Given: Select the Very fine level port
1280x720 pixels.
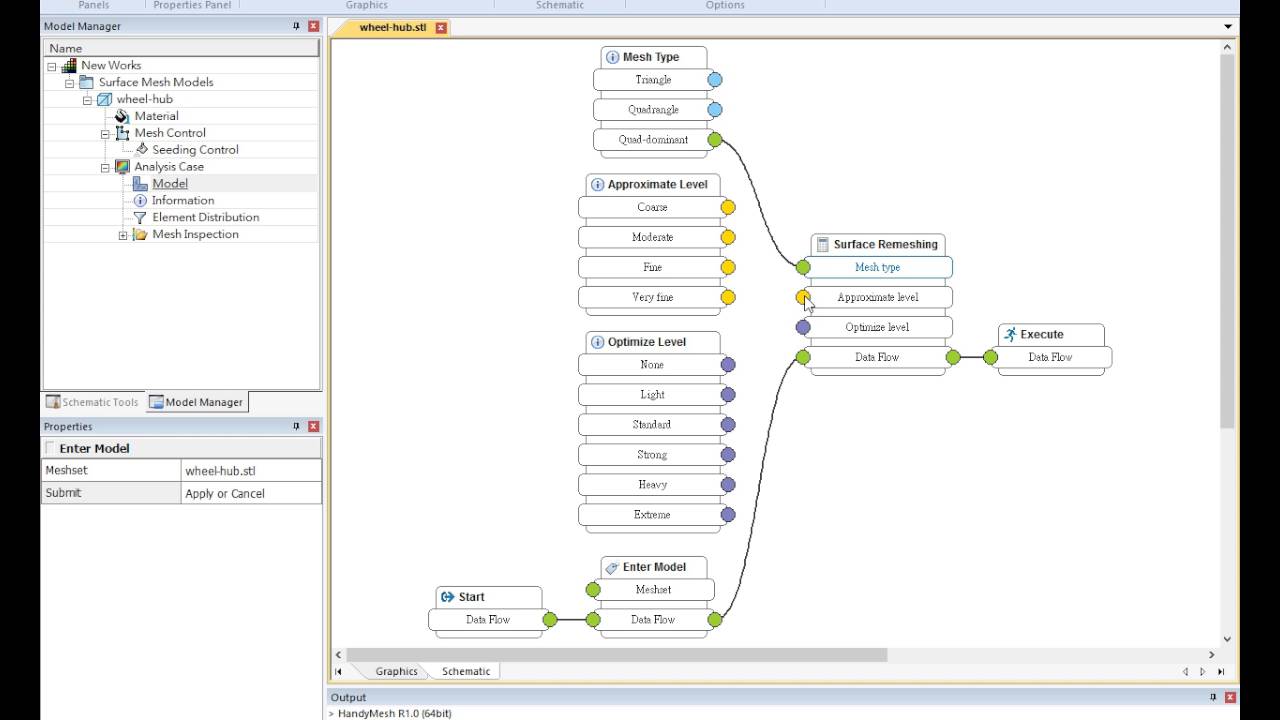Looking at the screenshot, I should [727, 297].
